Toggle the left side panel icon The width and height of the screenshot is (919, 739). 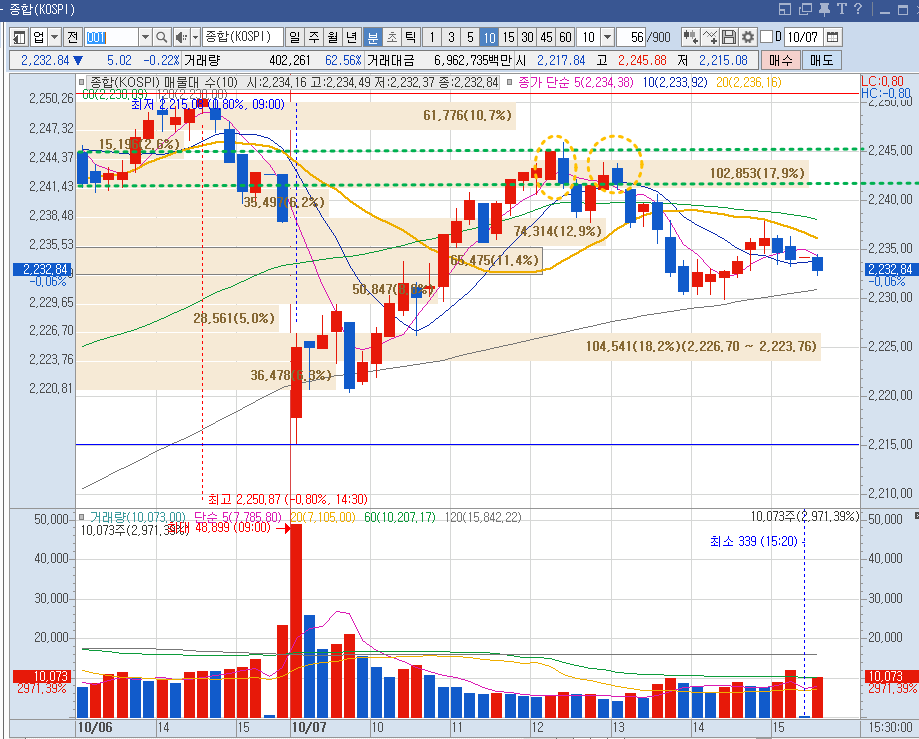click(19, 38)
